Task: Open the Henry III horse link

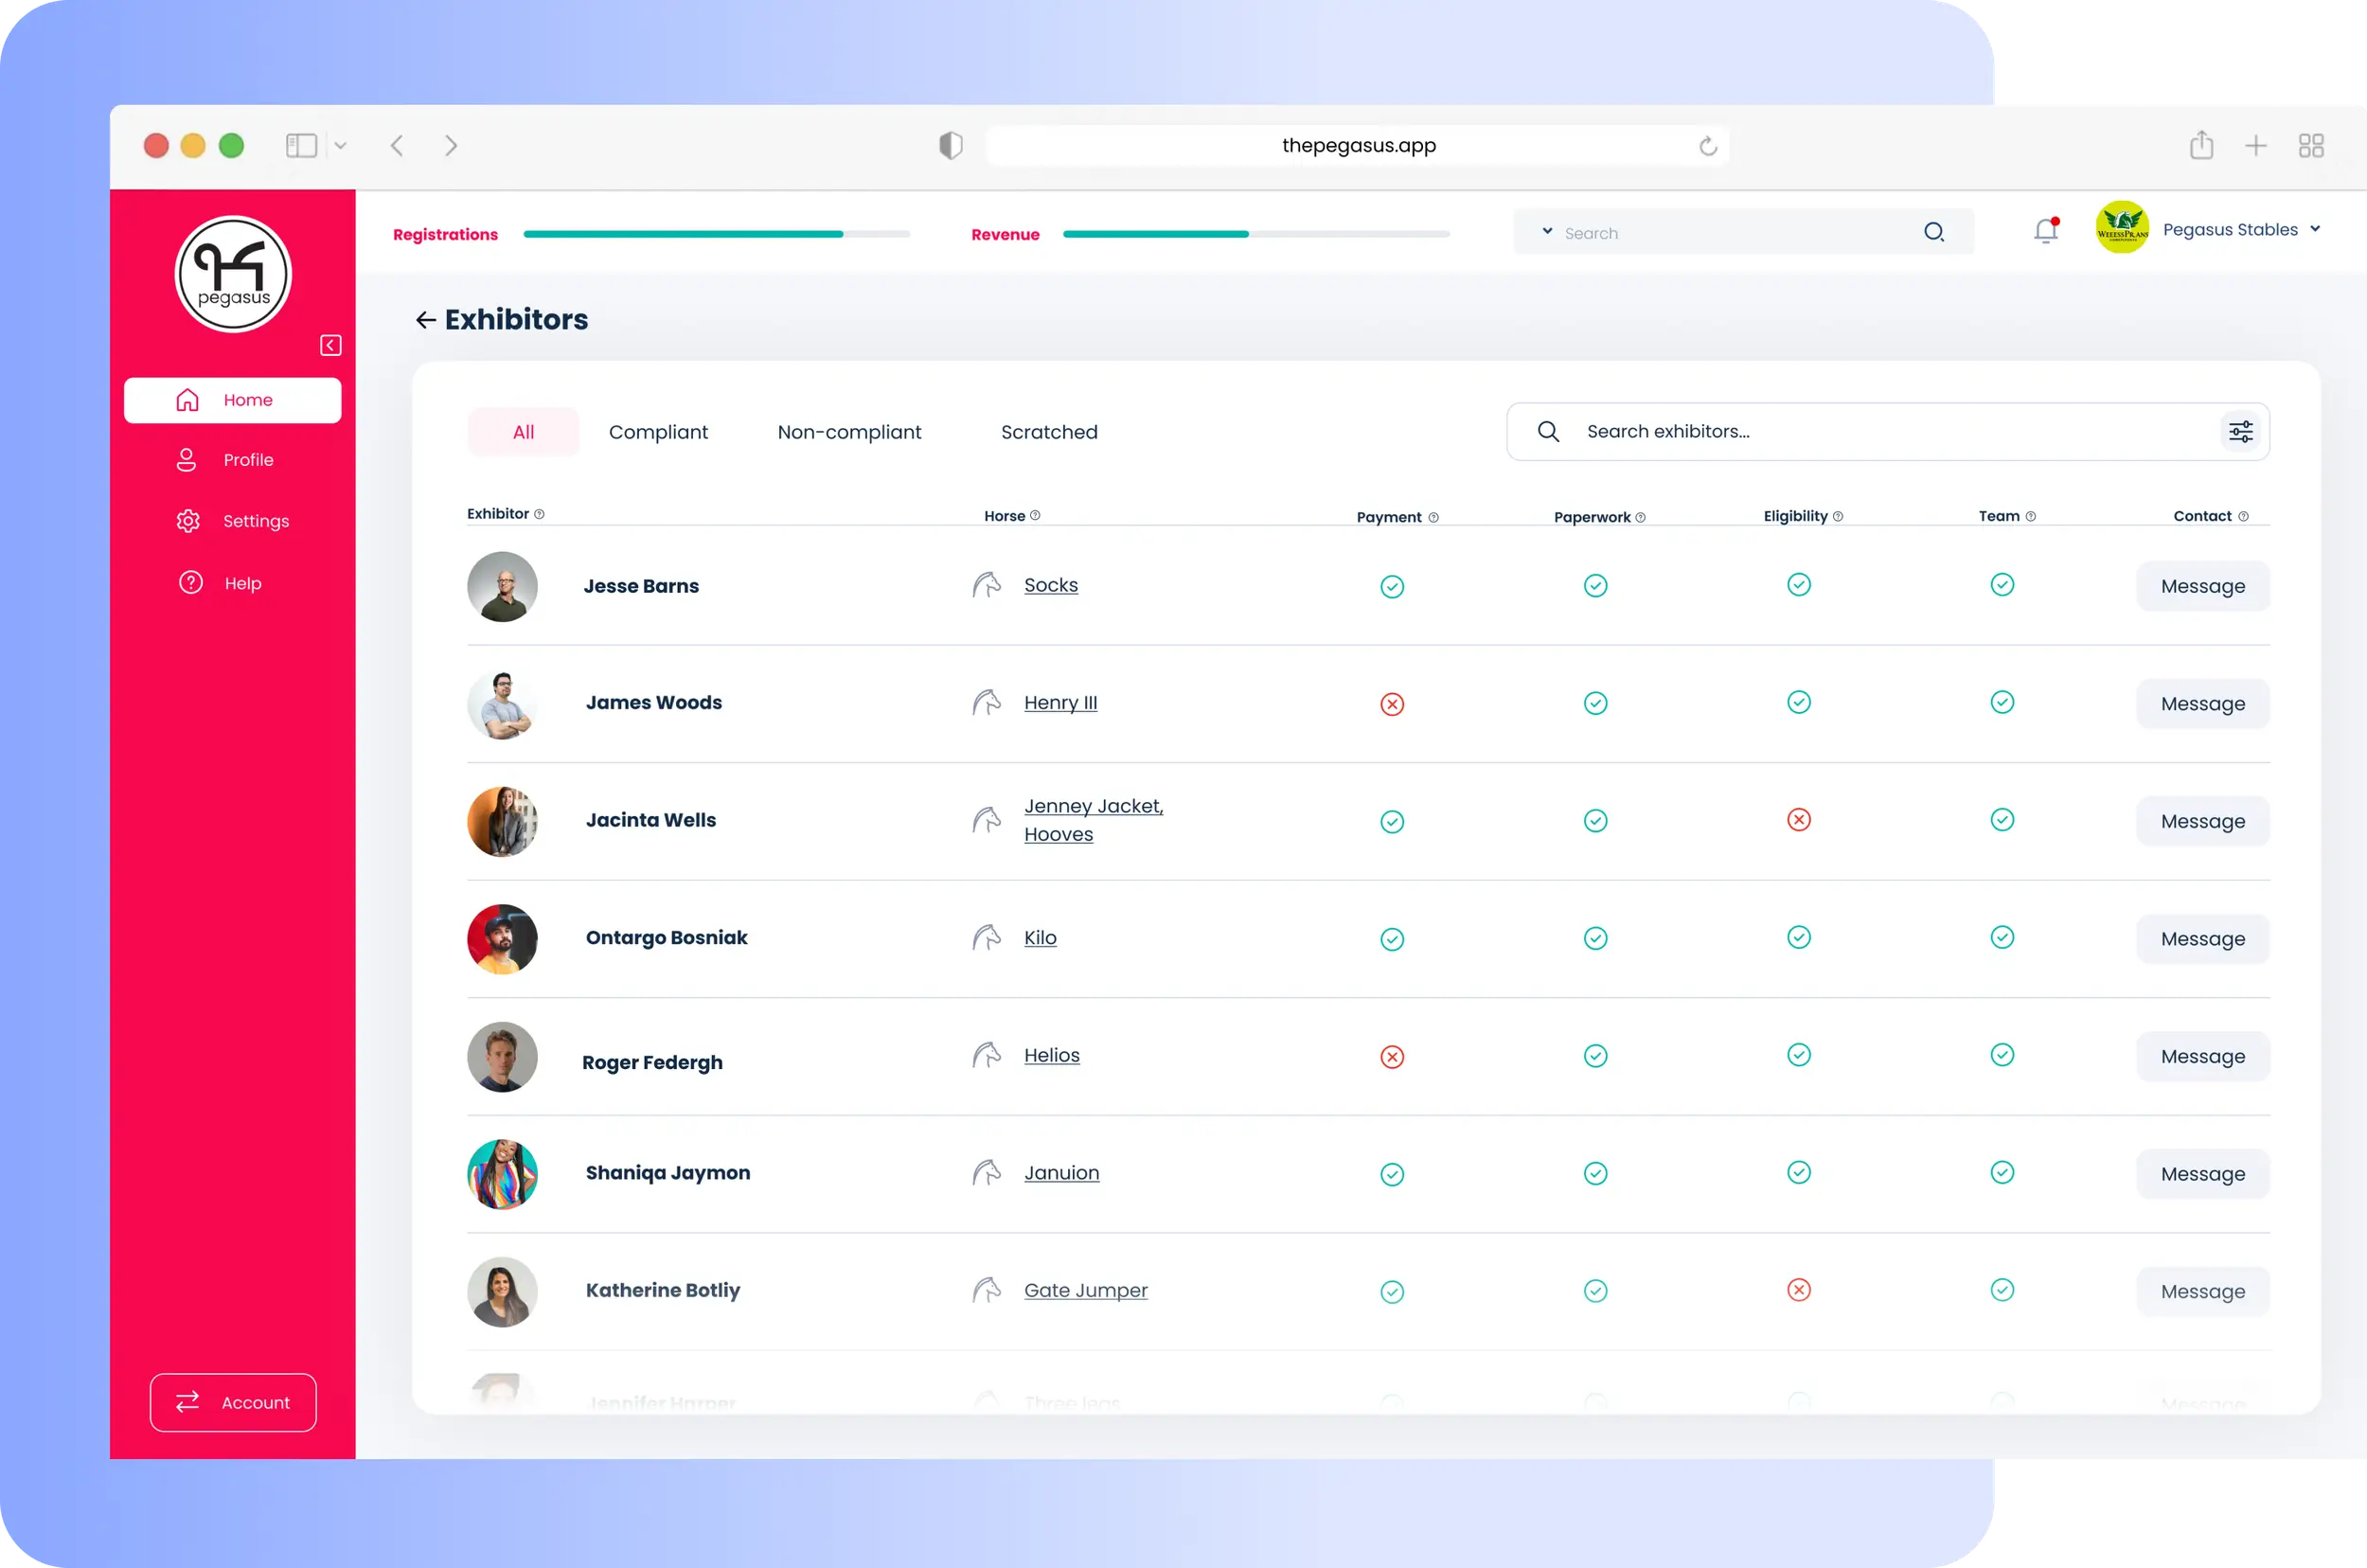Action: click(x=1060, y=703)
